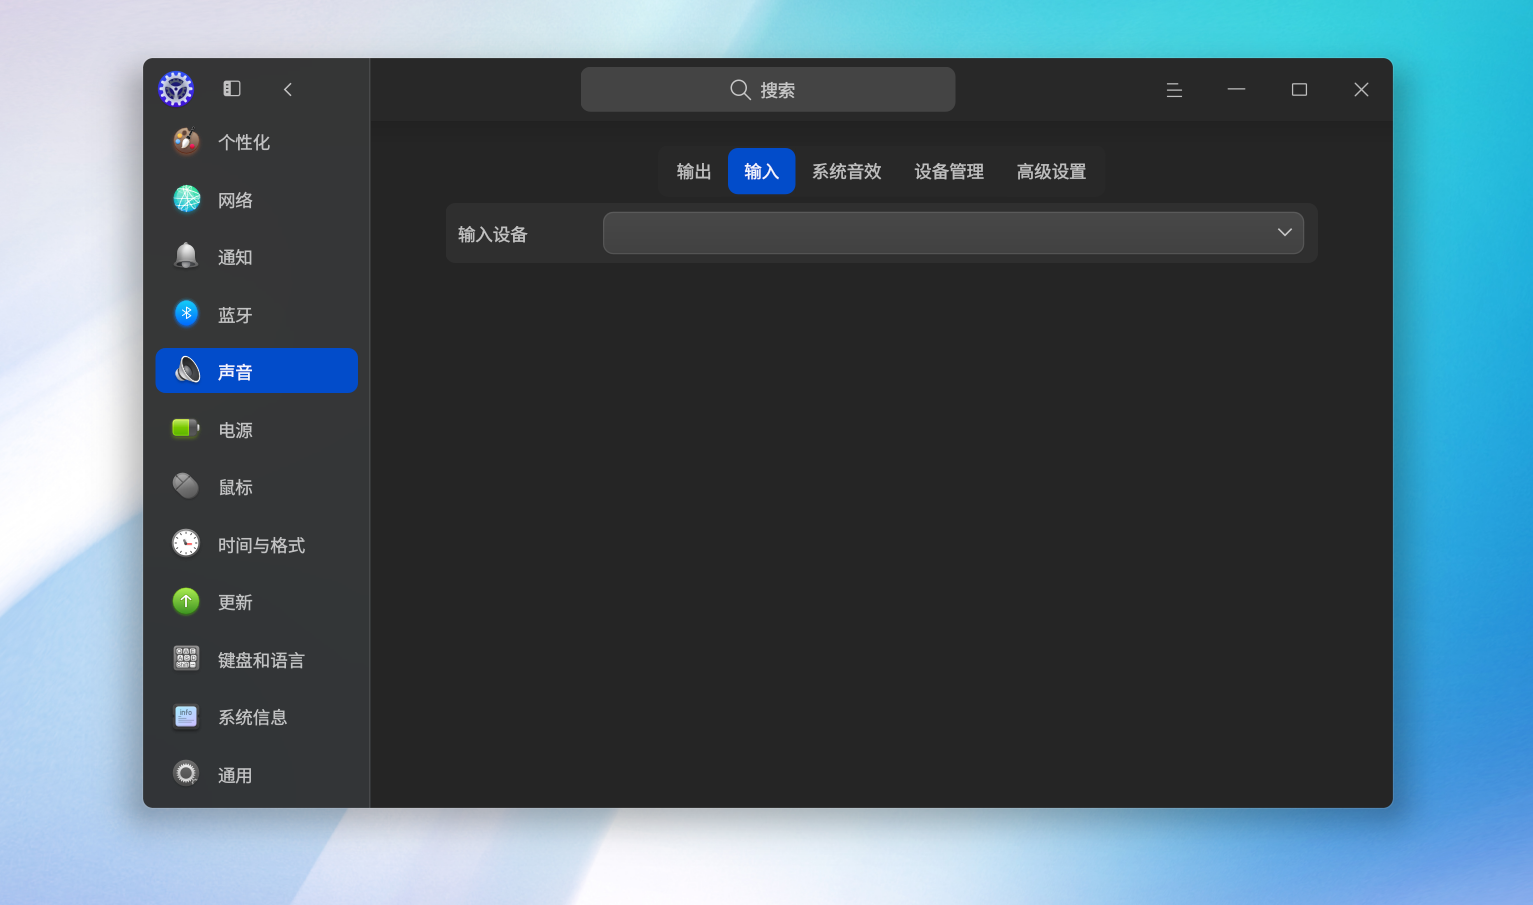The height and width of the screenshot is (905, 1533).
Task: Switch to the Device Management (设备管理) tab
Action: pos(949,171)
